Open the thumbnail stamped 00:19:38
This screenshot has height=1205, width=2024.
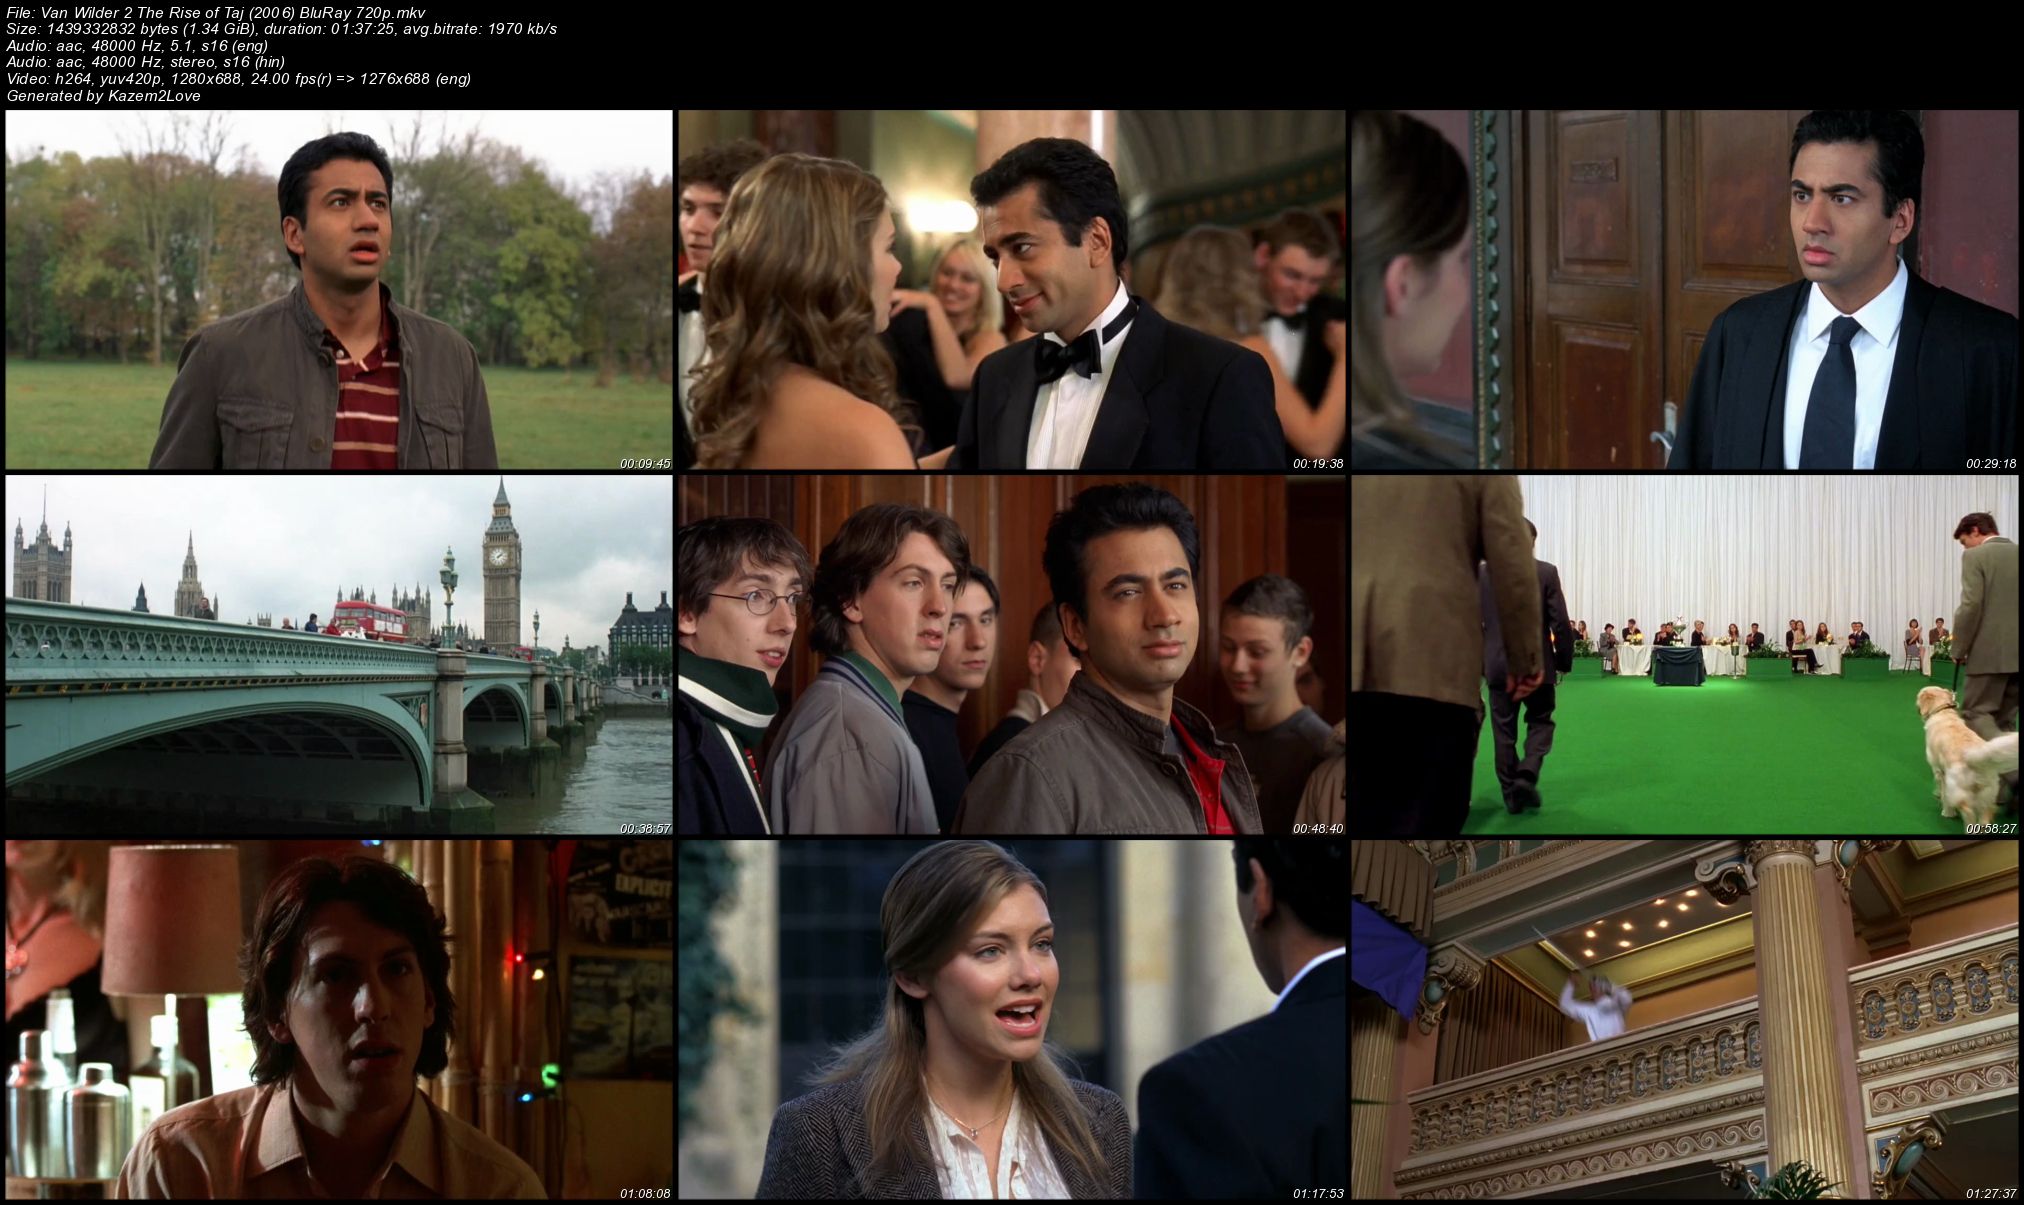(1012, 290)
